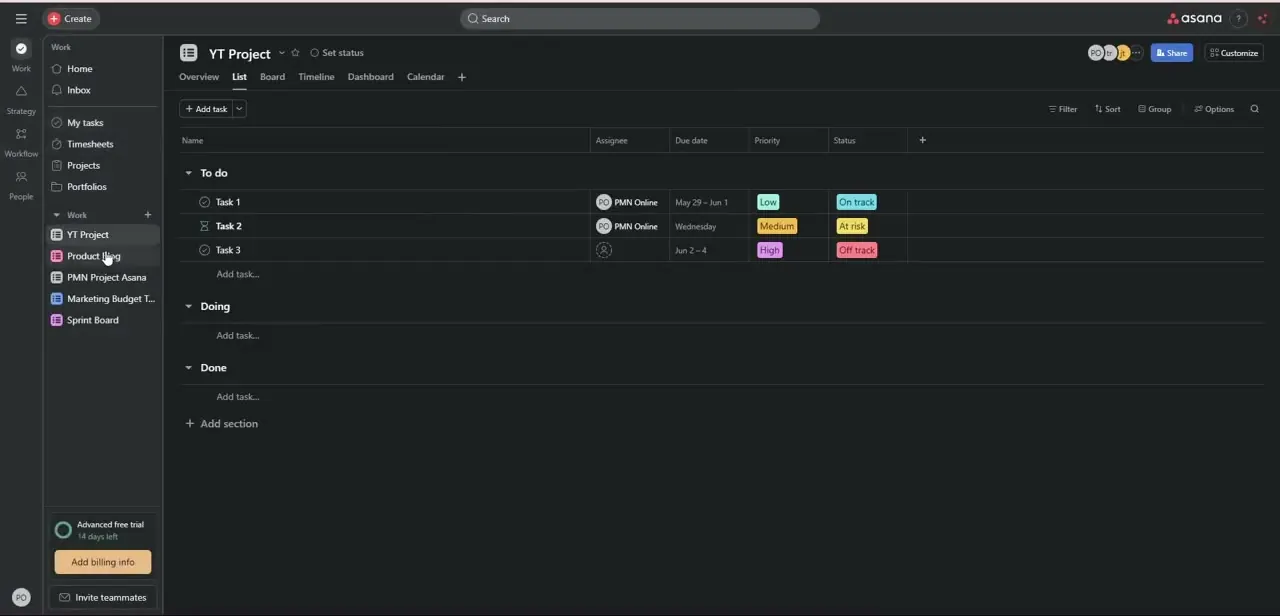Open the sparkle icon next to help
Screen dimensions: 1280x616
1262,18
